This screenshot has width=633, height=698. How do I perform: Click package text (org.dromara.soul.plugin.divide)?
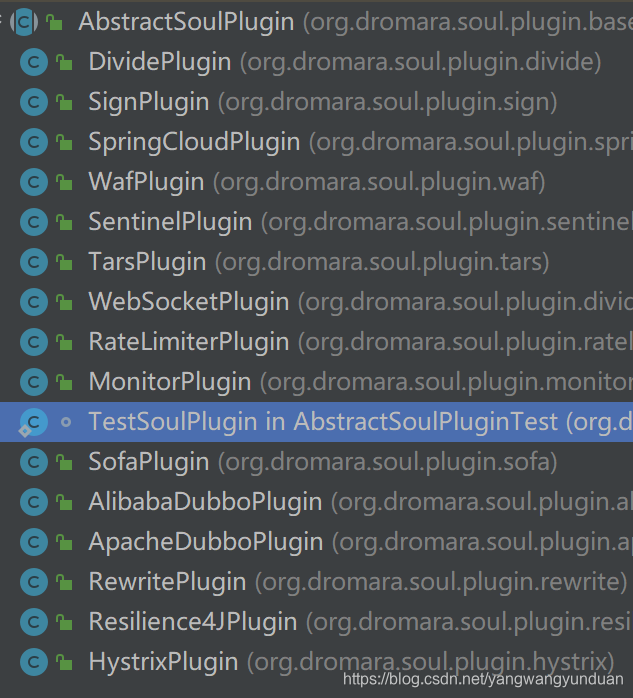coord(421,62)
